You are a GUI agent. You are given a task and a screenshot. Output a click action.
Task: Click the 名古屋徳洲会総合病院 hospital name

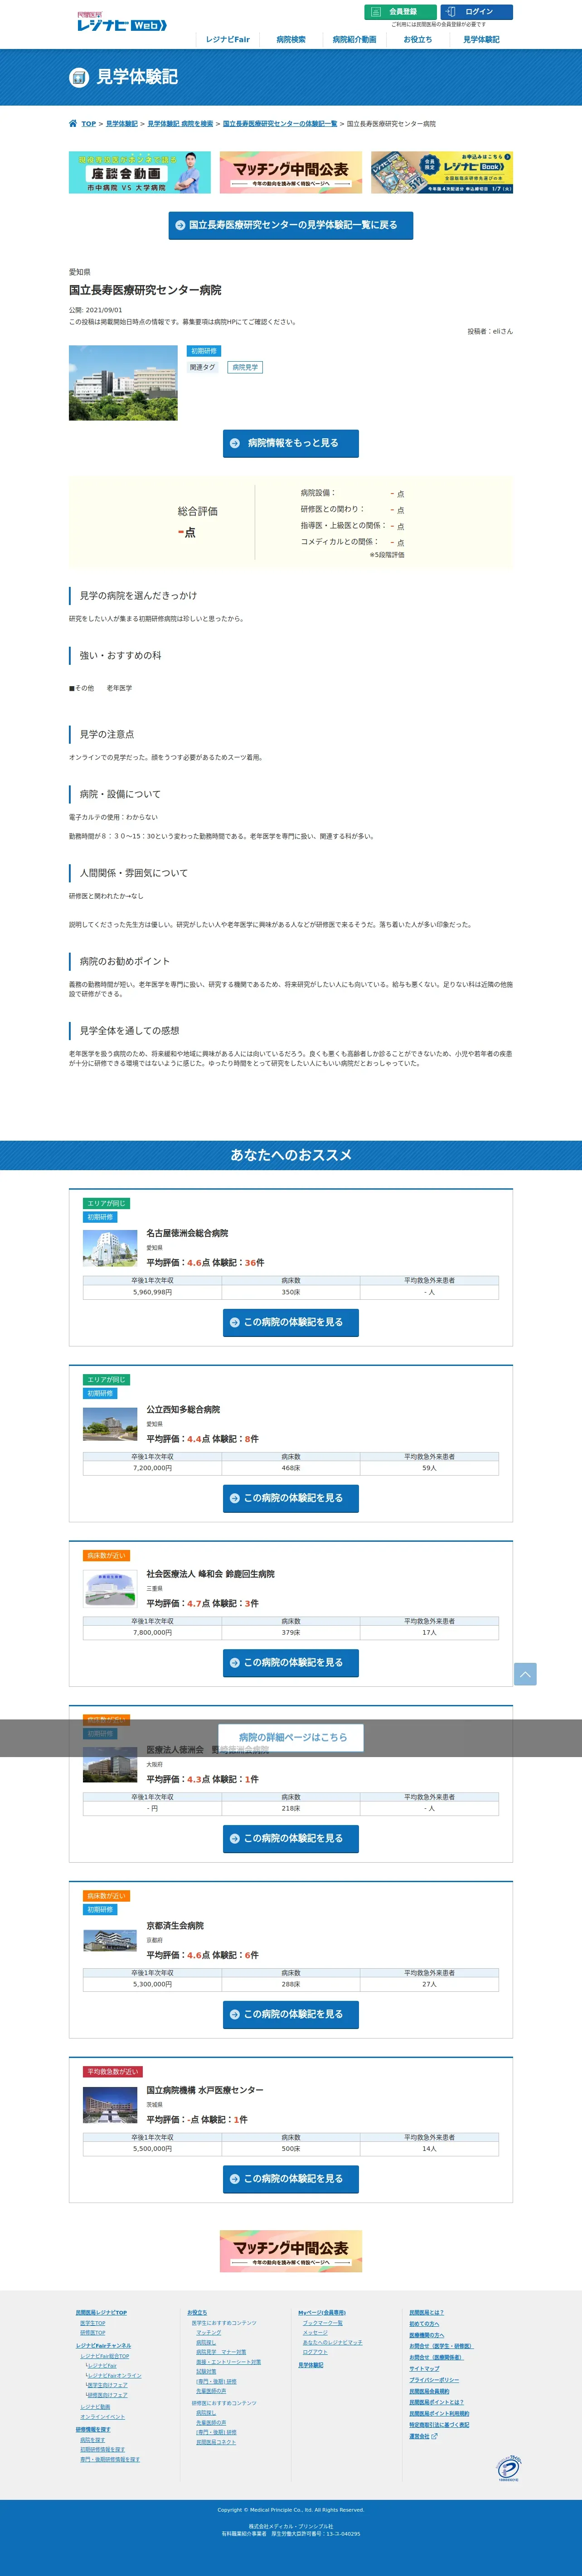(187, 1233)
